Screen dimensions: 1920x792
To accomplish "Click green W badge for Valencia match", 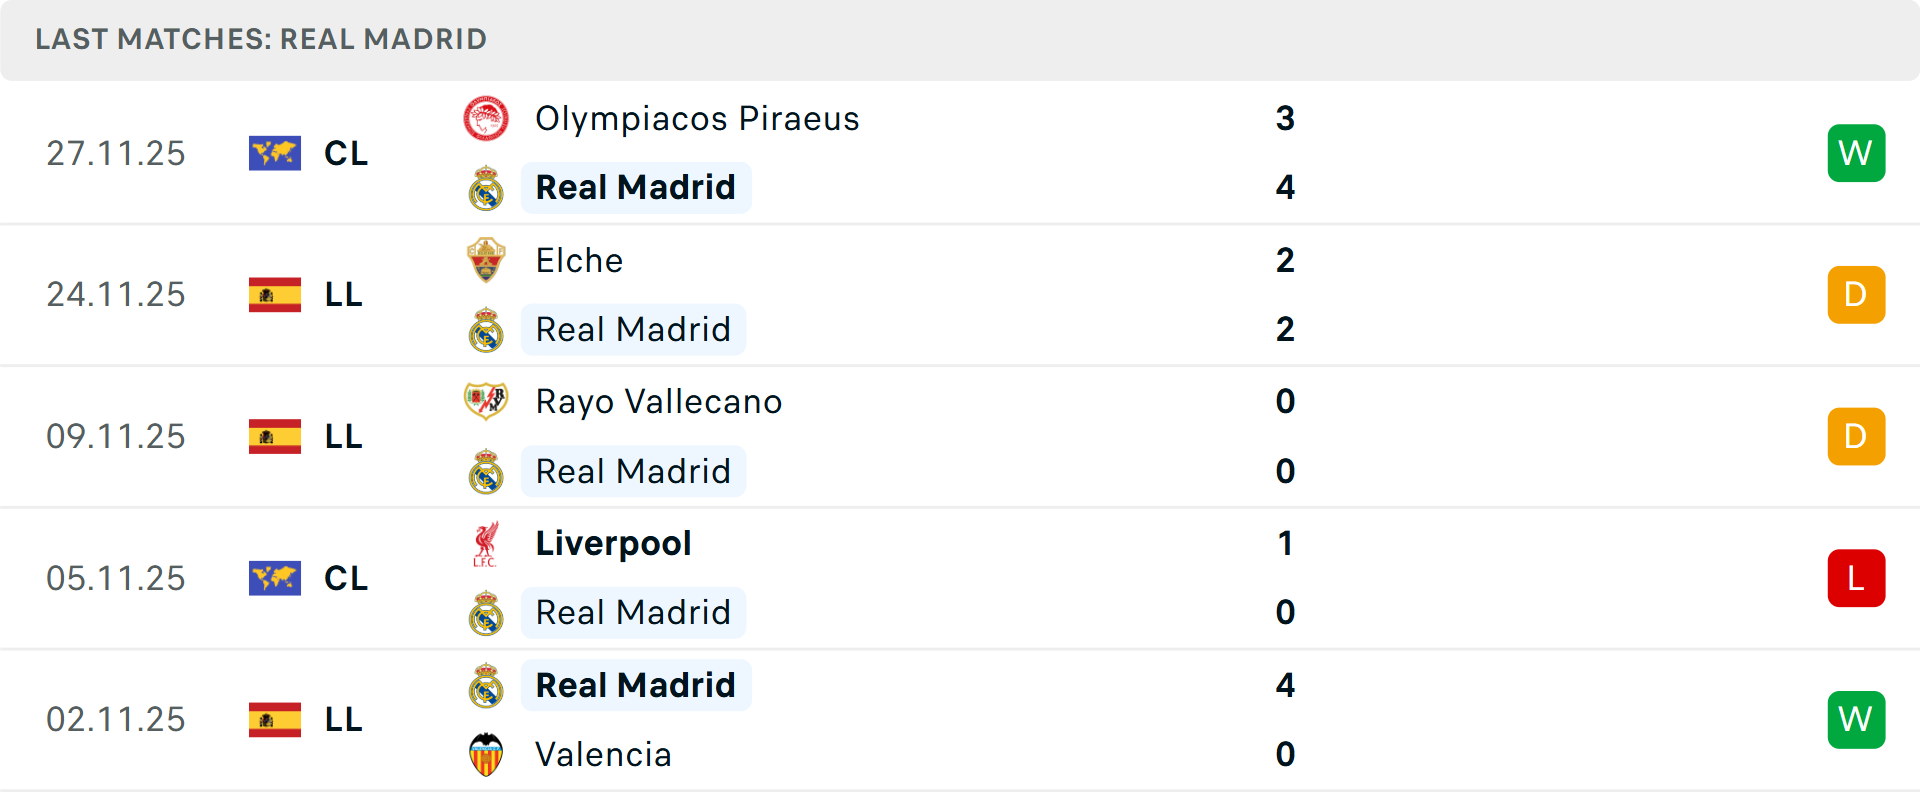I will click(1856, 719).
